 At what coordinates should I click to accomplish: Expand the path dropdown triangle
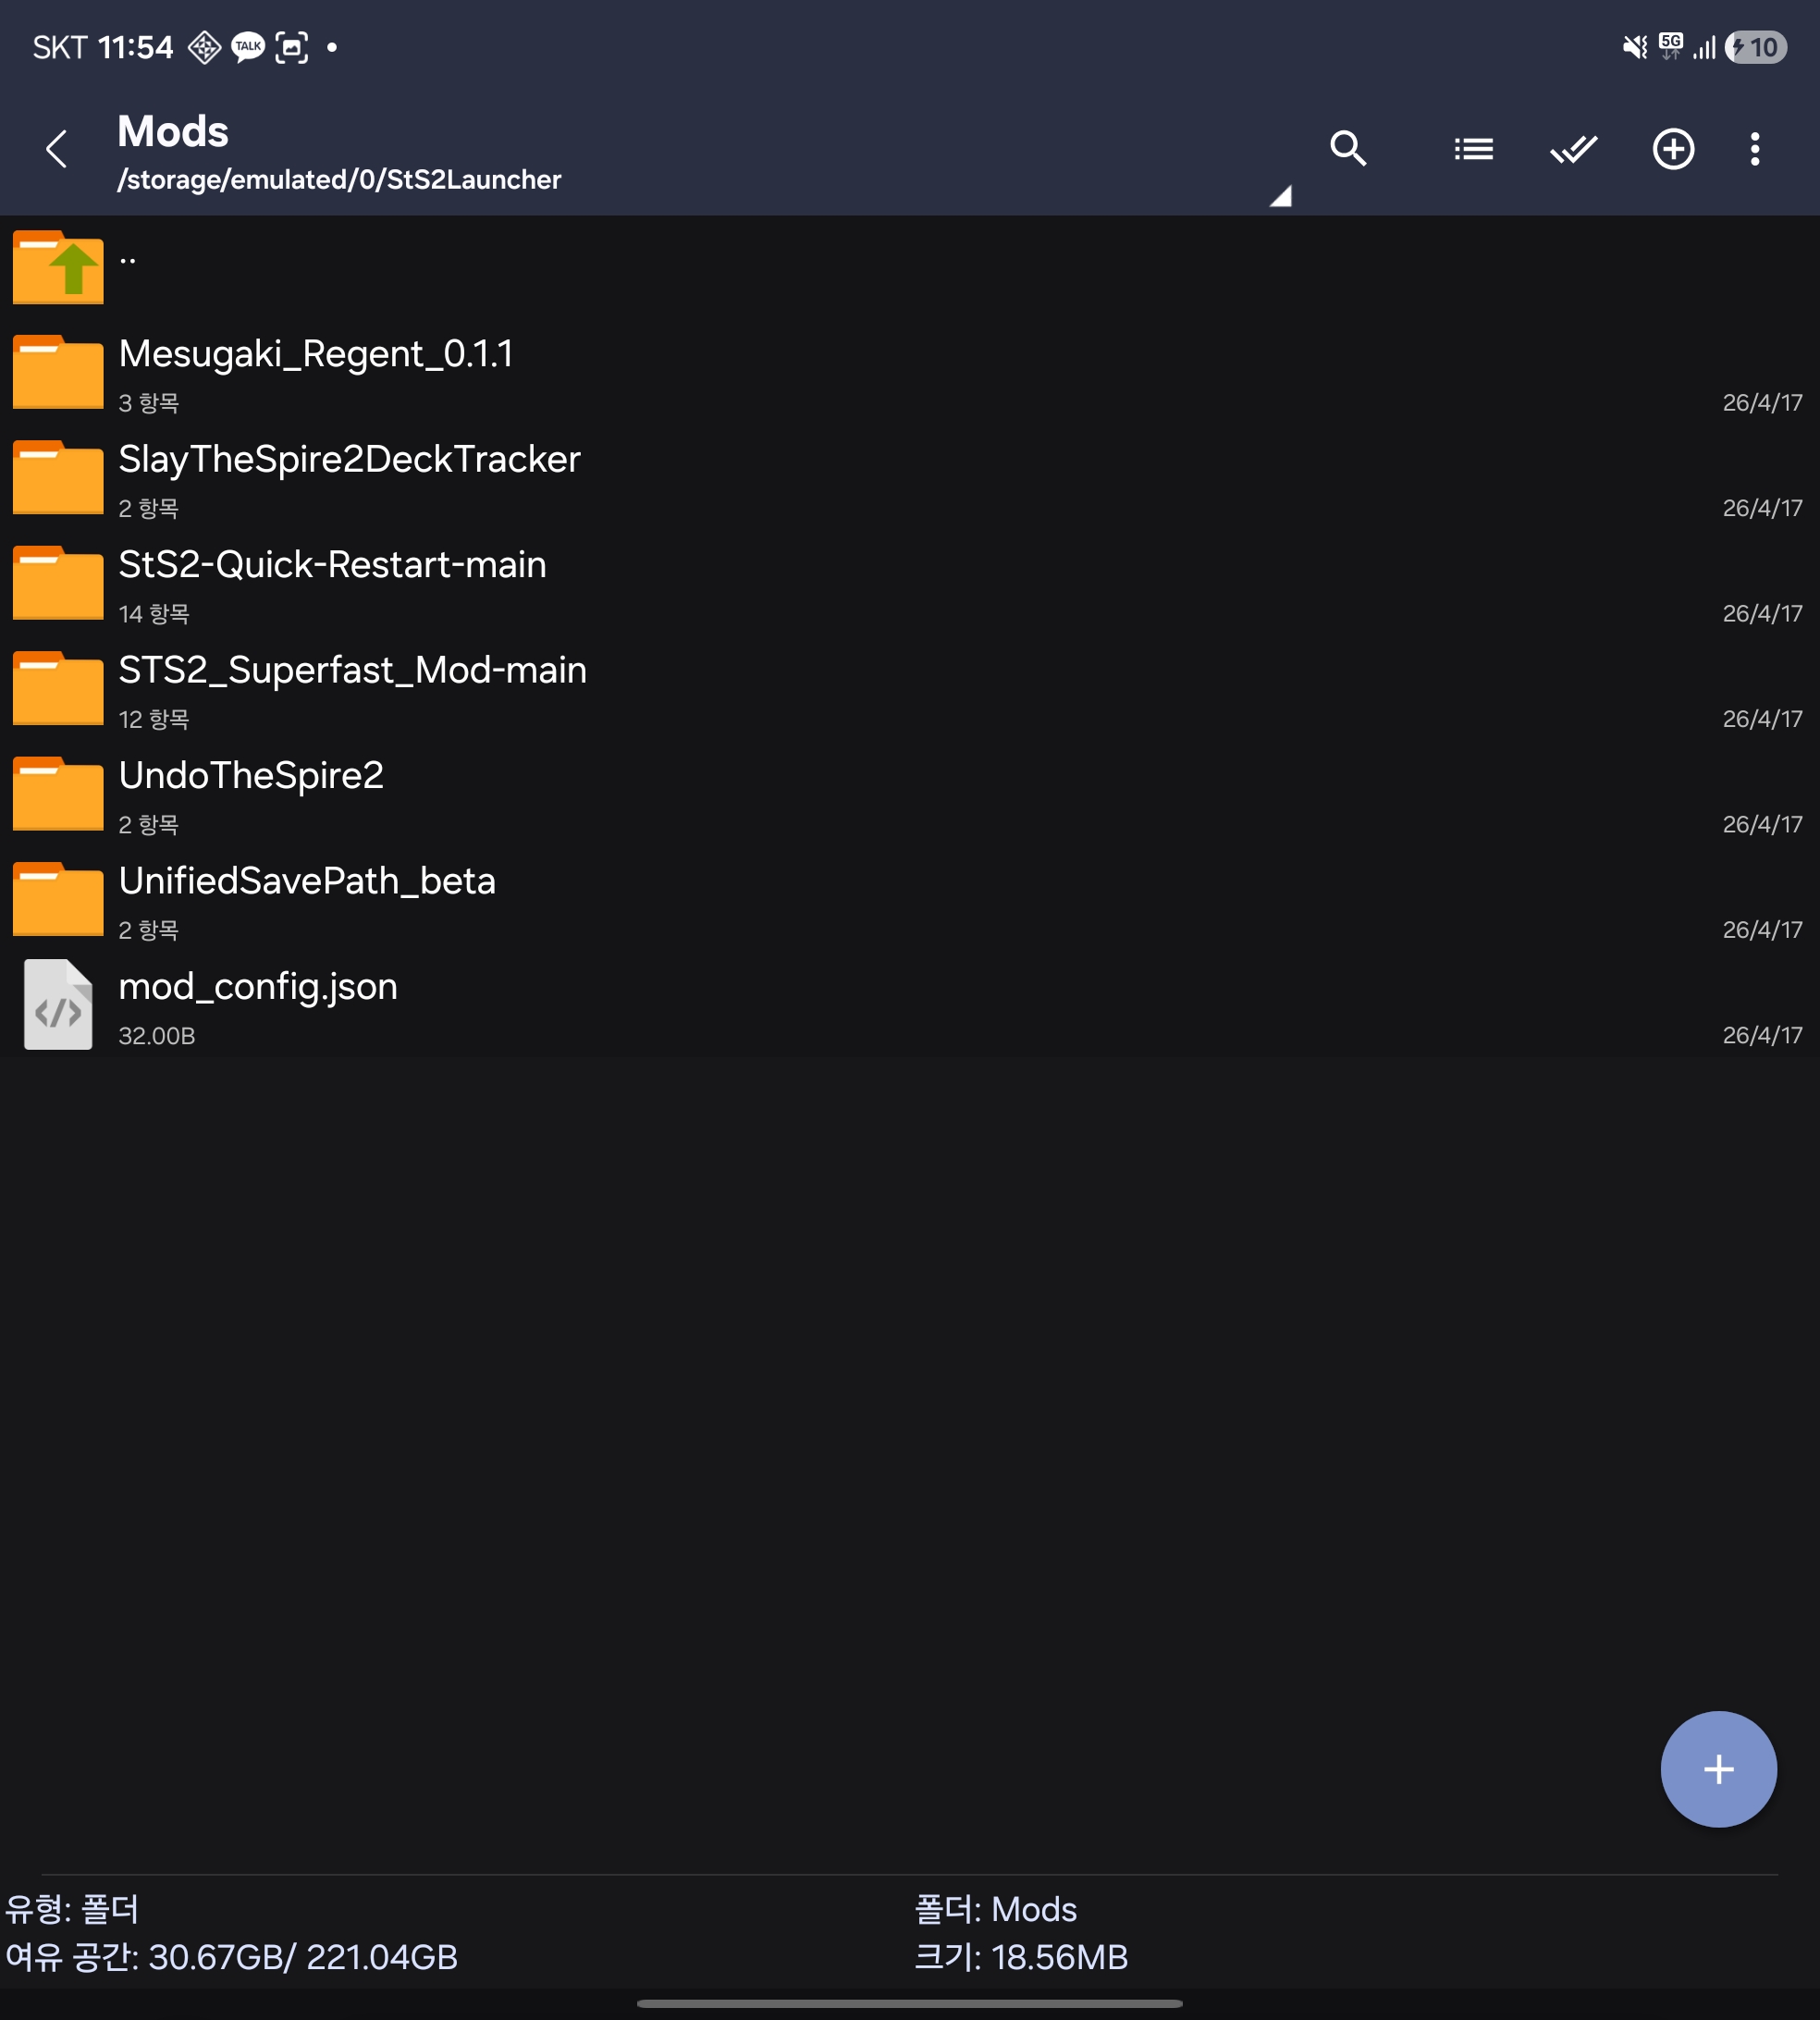tap(1281, 196)
